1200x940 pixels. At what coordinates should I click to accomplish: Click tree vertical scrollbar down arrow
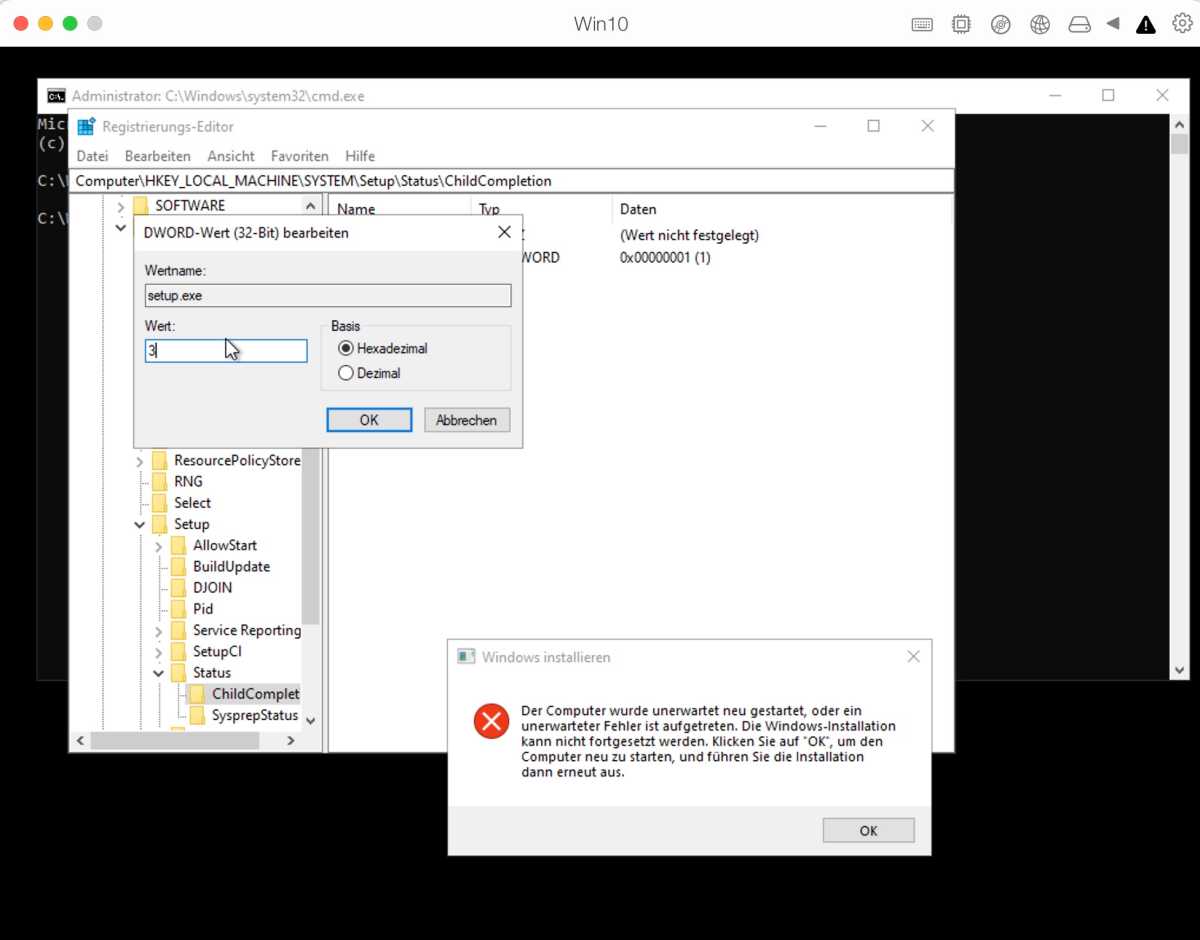click(310, 720)
